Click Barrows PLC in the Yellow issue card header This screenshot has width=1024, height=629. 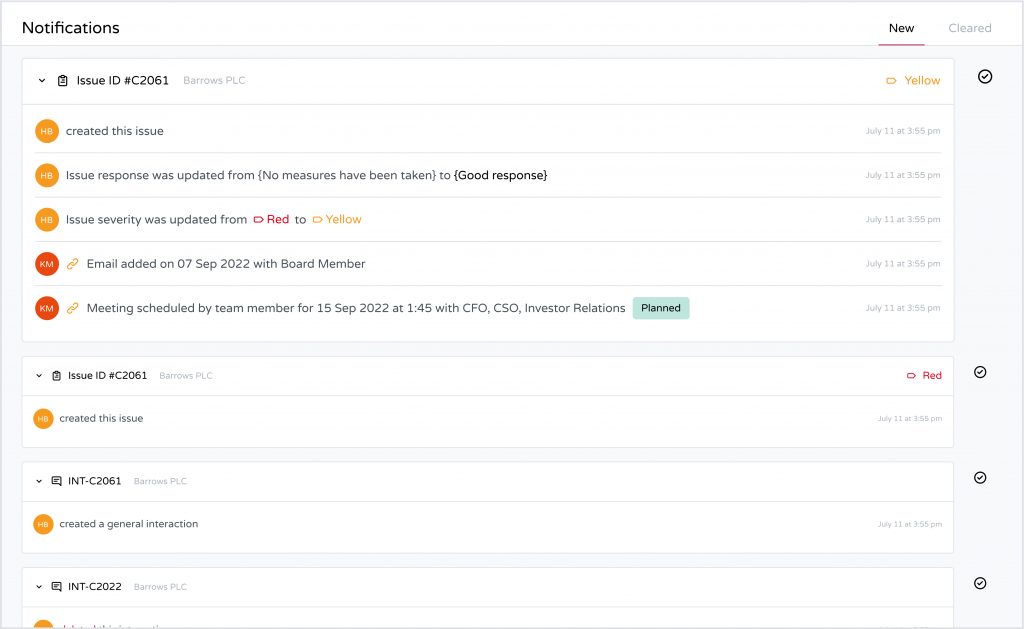click(x=214, y=81)
